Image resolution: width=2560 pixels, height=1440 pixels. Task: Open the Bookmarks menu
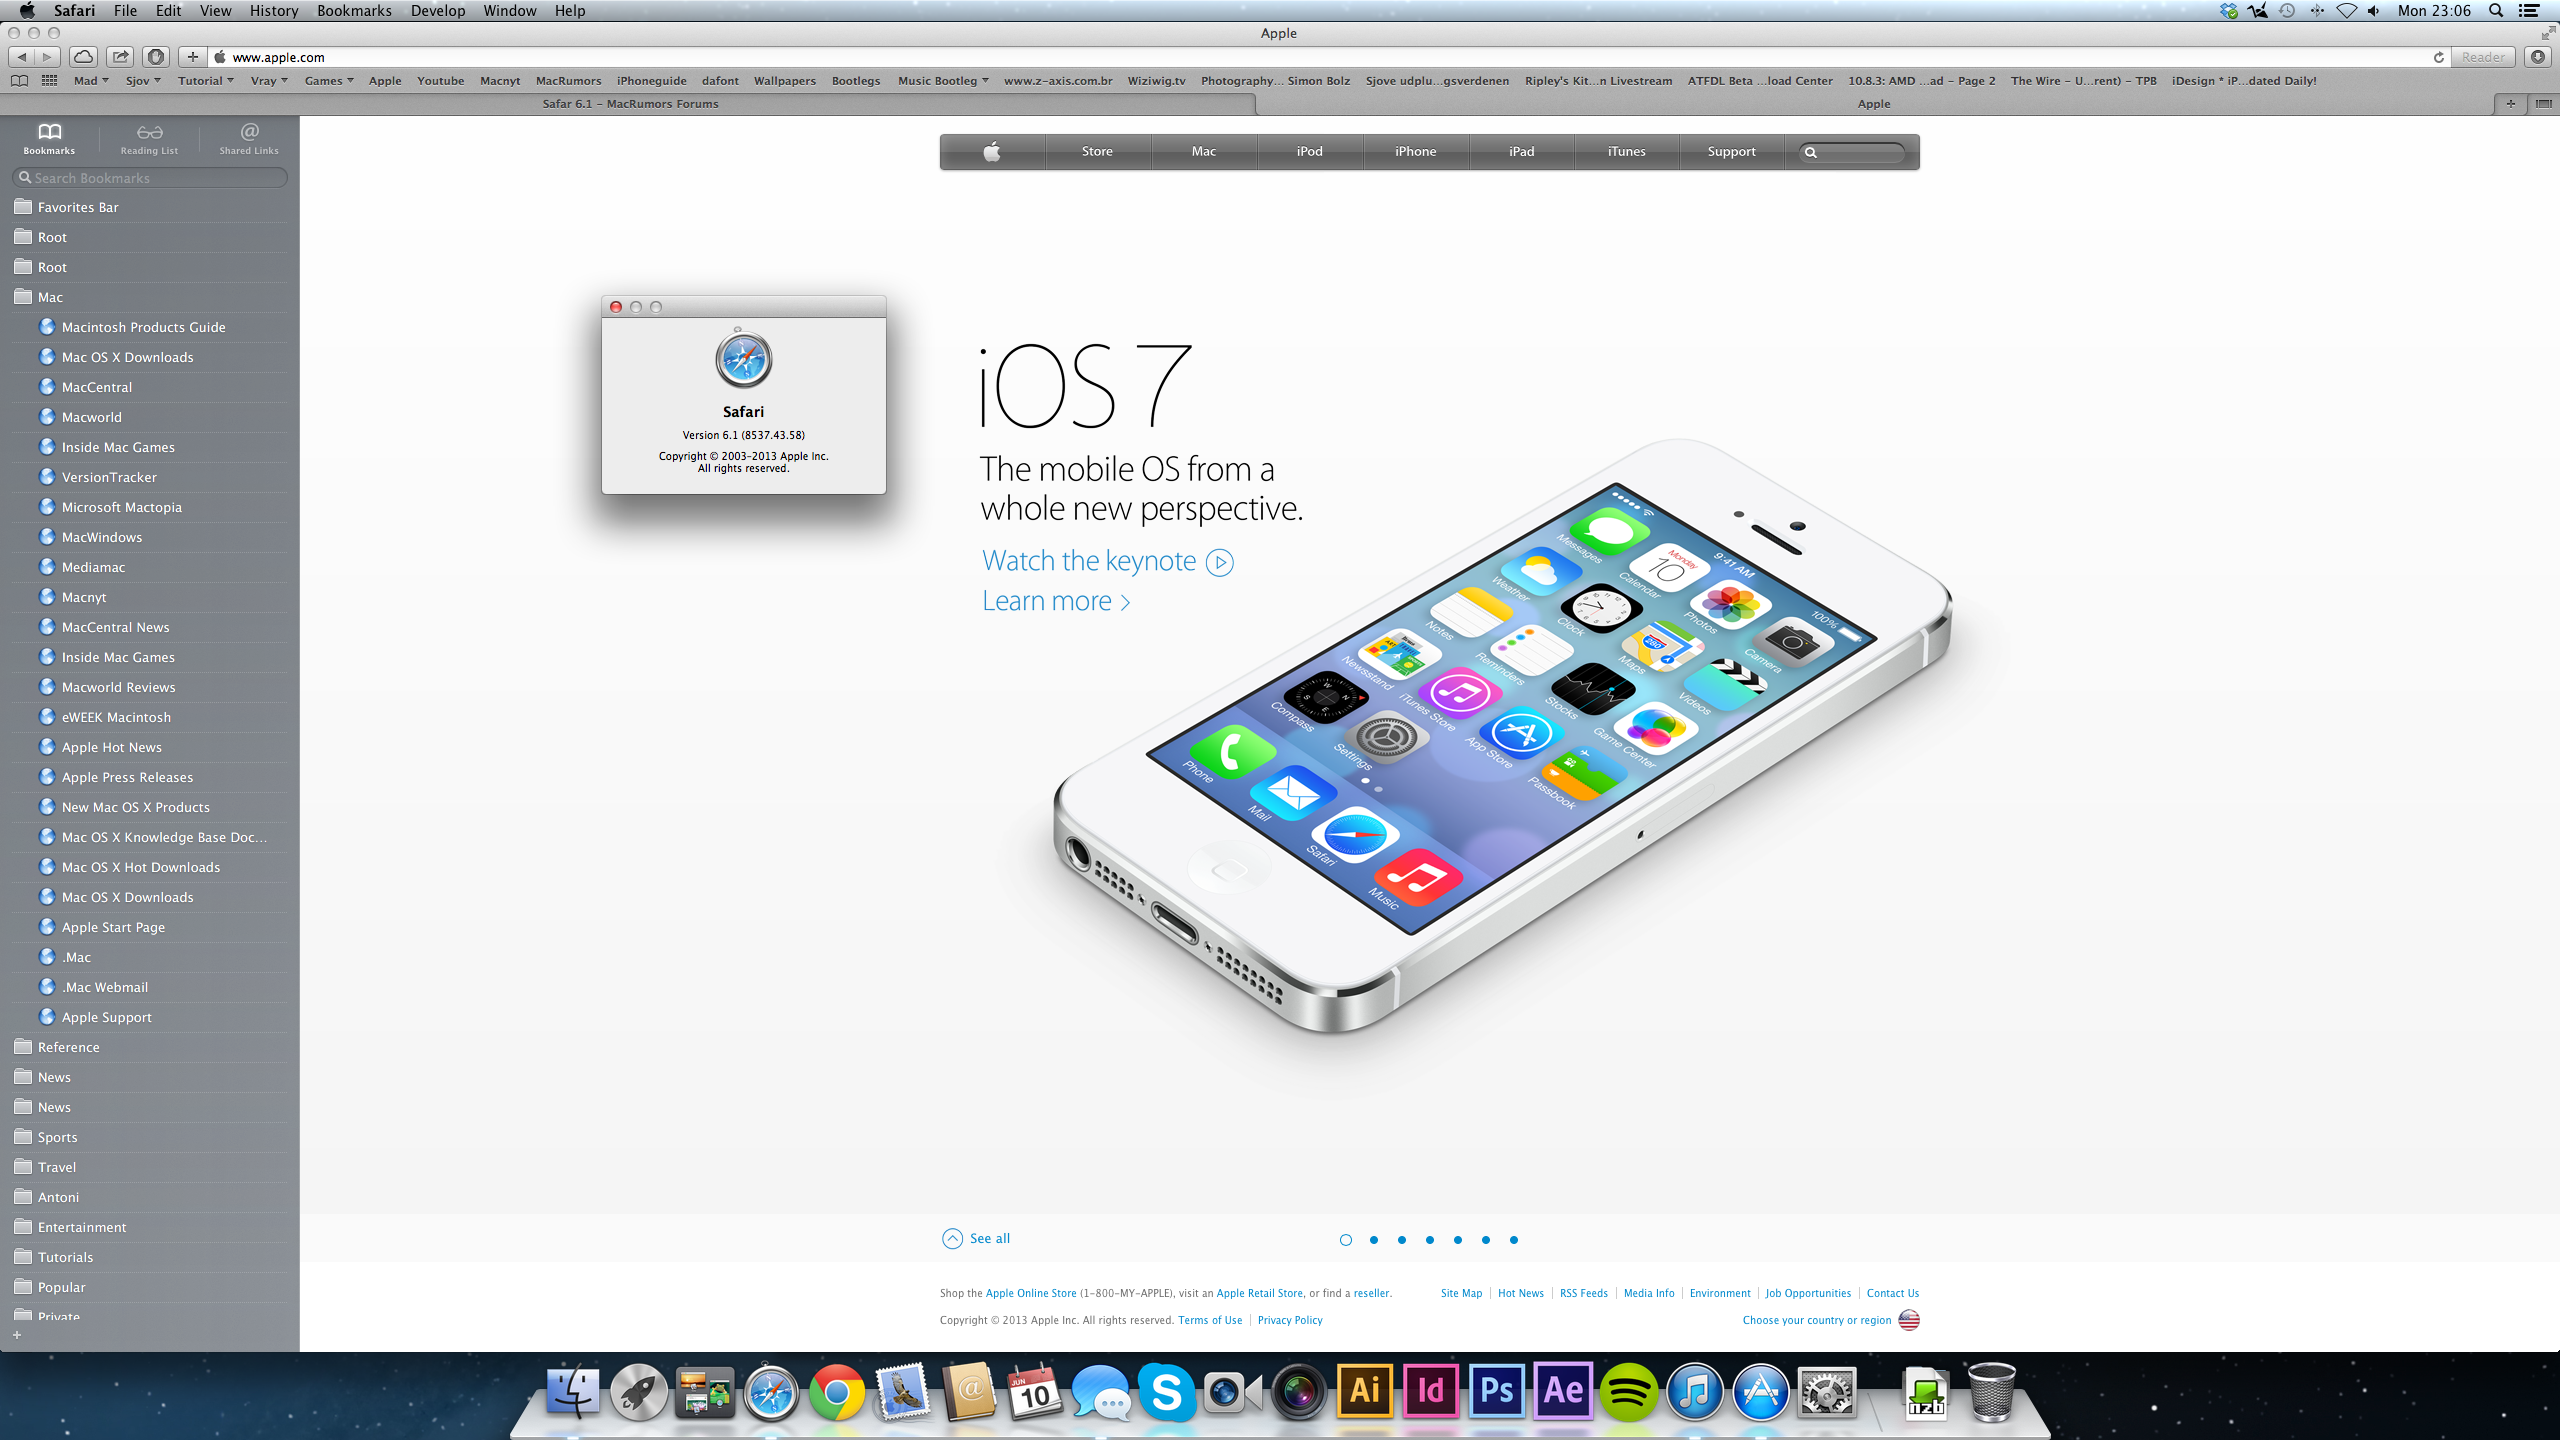tap(354, 11)
